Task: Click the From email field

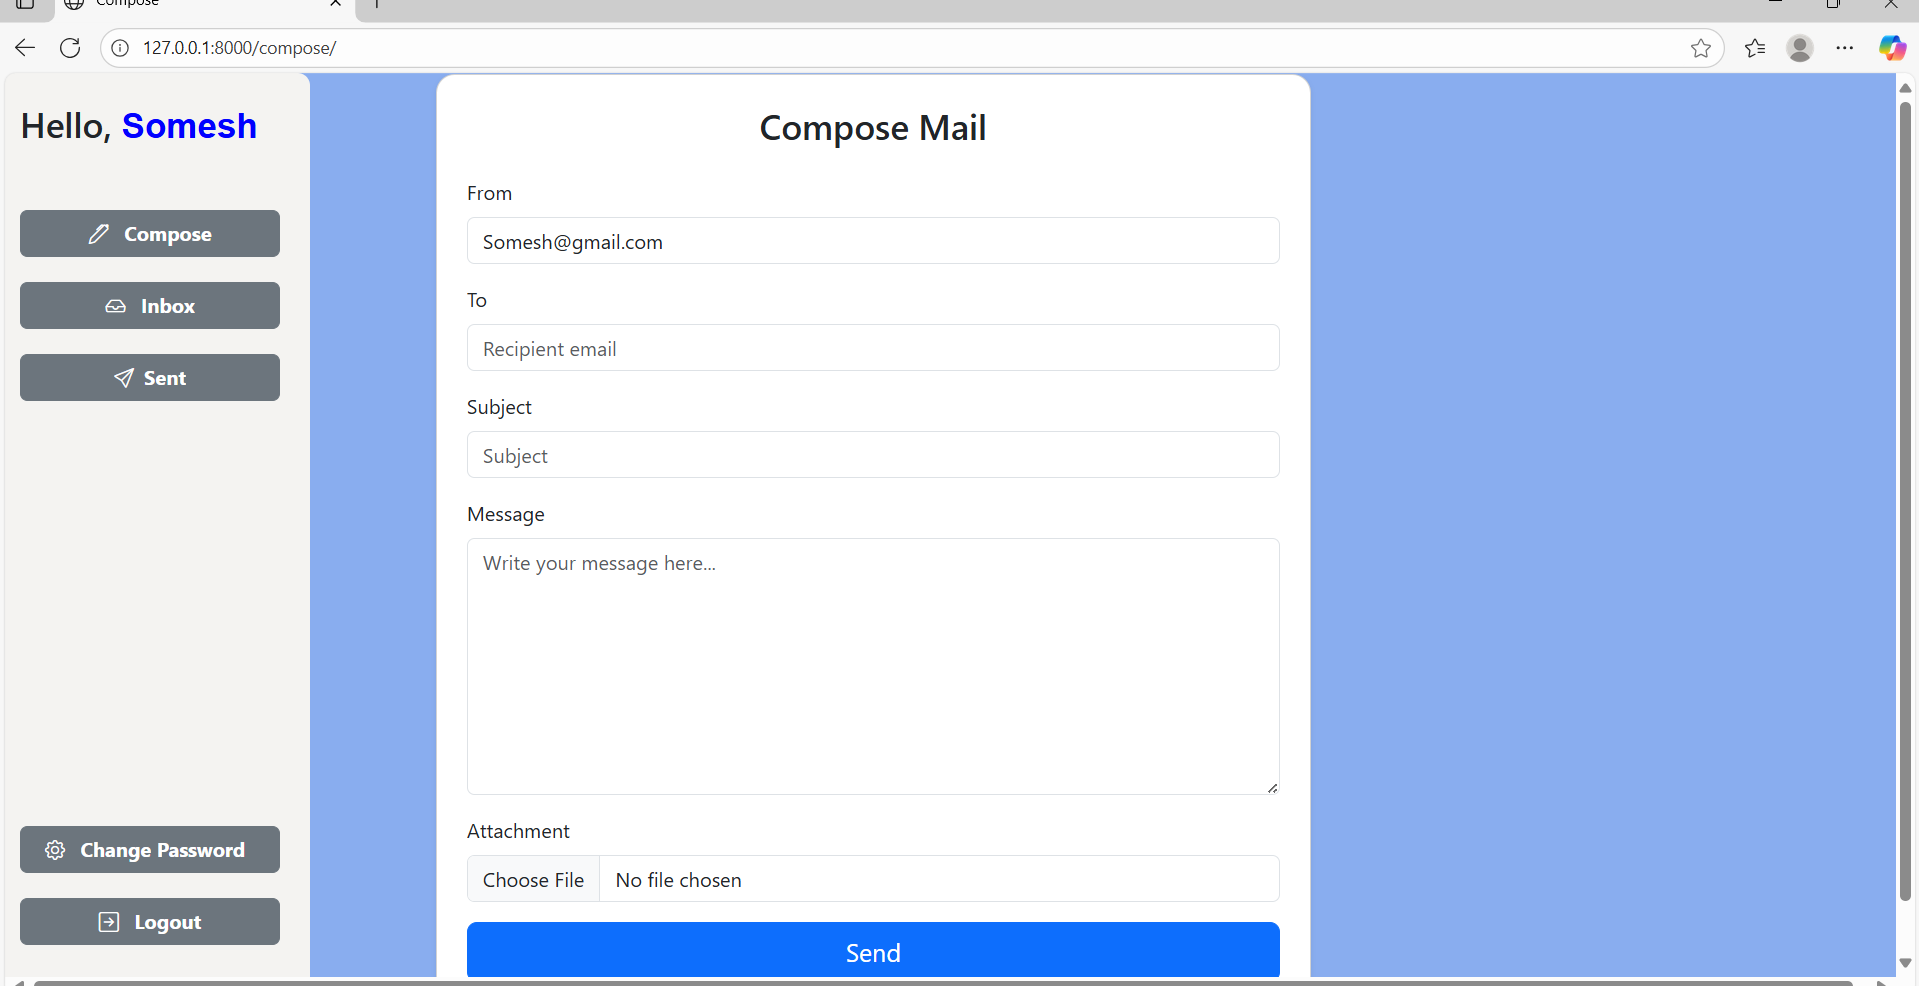Action: [x=873, y=241]
